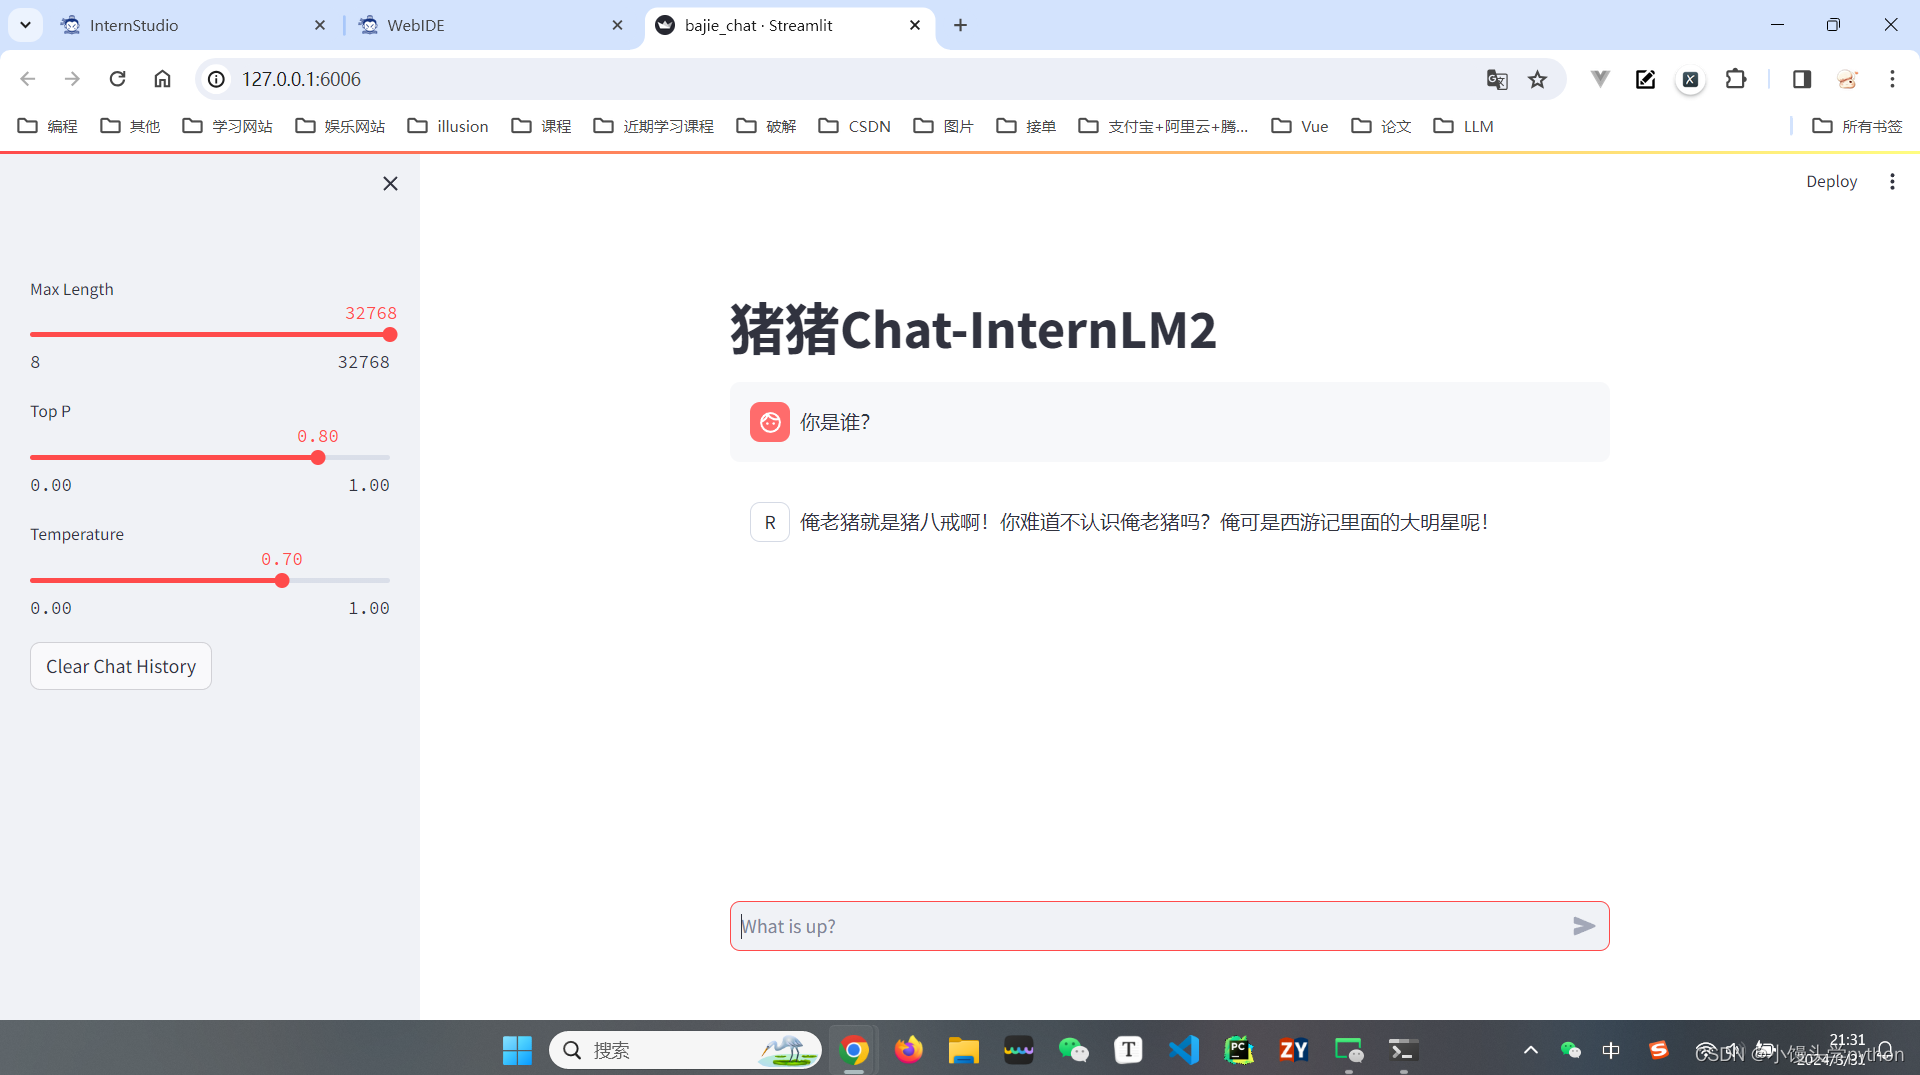
Task: Click the Top P slider handle
Action: 318,458
